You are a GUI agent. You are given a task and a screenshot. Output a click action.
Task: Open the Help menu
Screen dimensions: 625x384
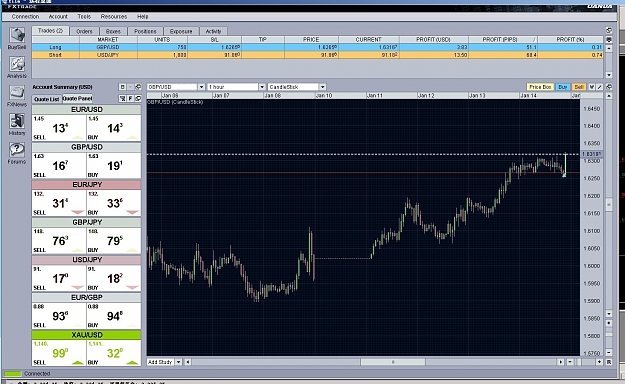click(143, 17)
